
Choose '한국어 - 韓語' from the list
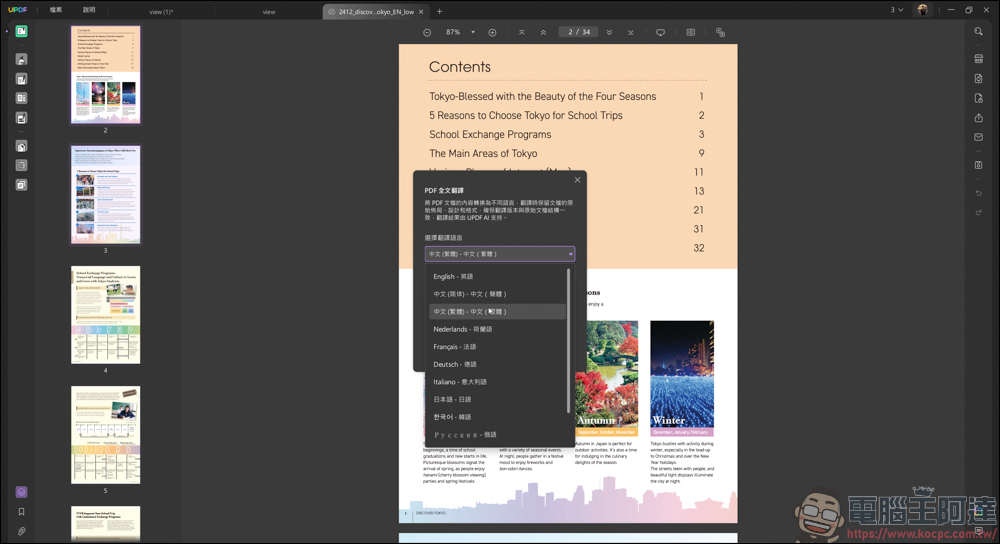point(497,417)
